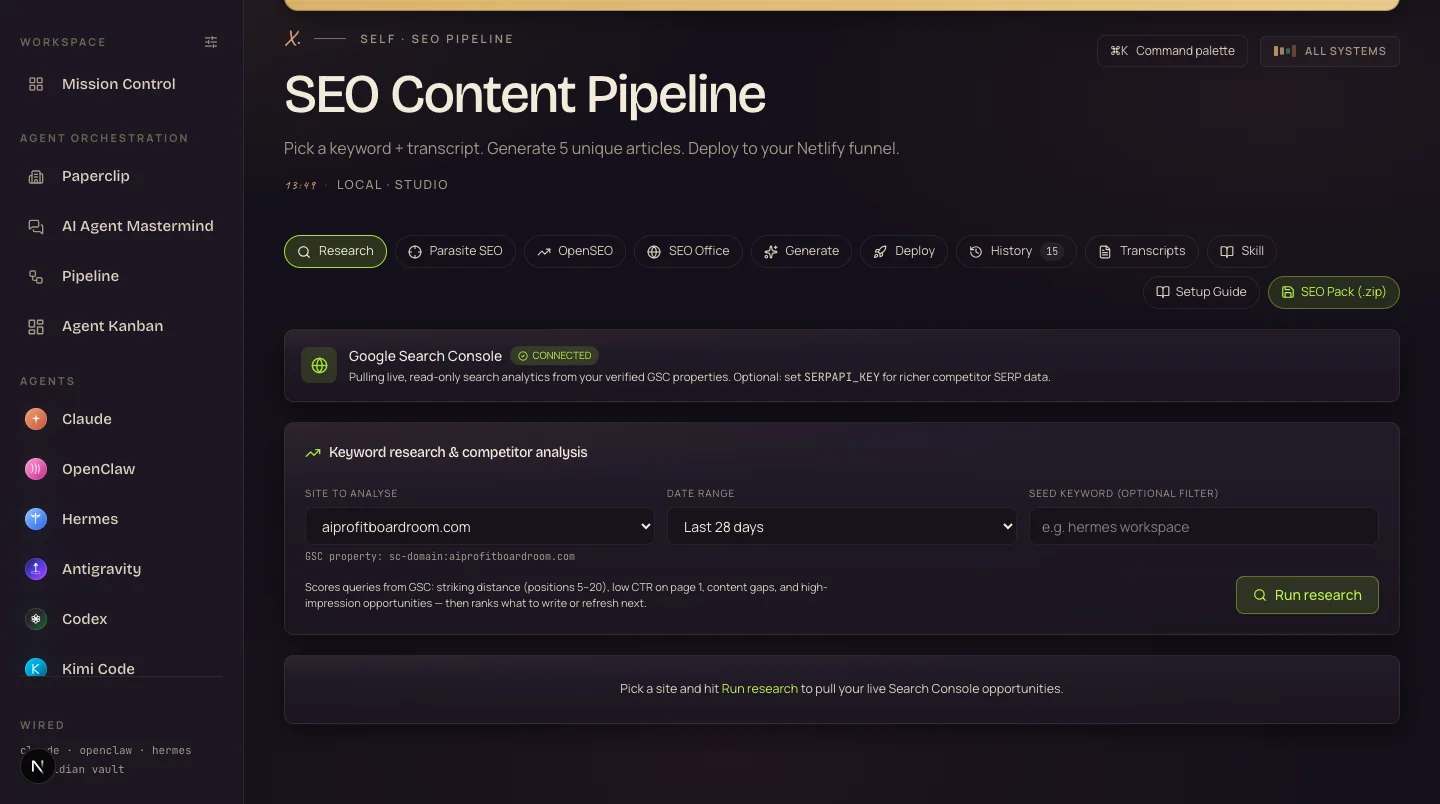Click the Kimi Code avatar icon

click(36, 668)
